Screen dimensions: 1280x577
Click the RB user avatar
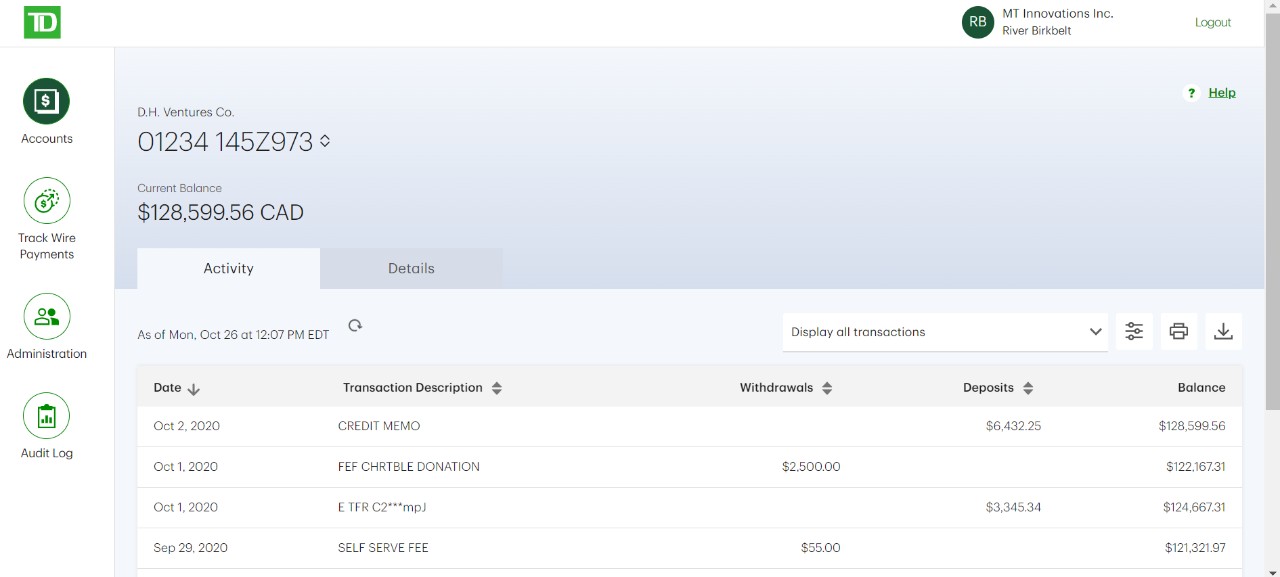(x=977, y=22)
